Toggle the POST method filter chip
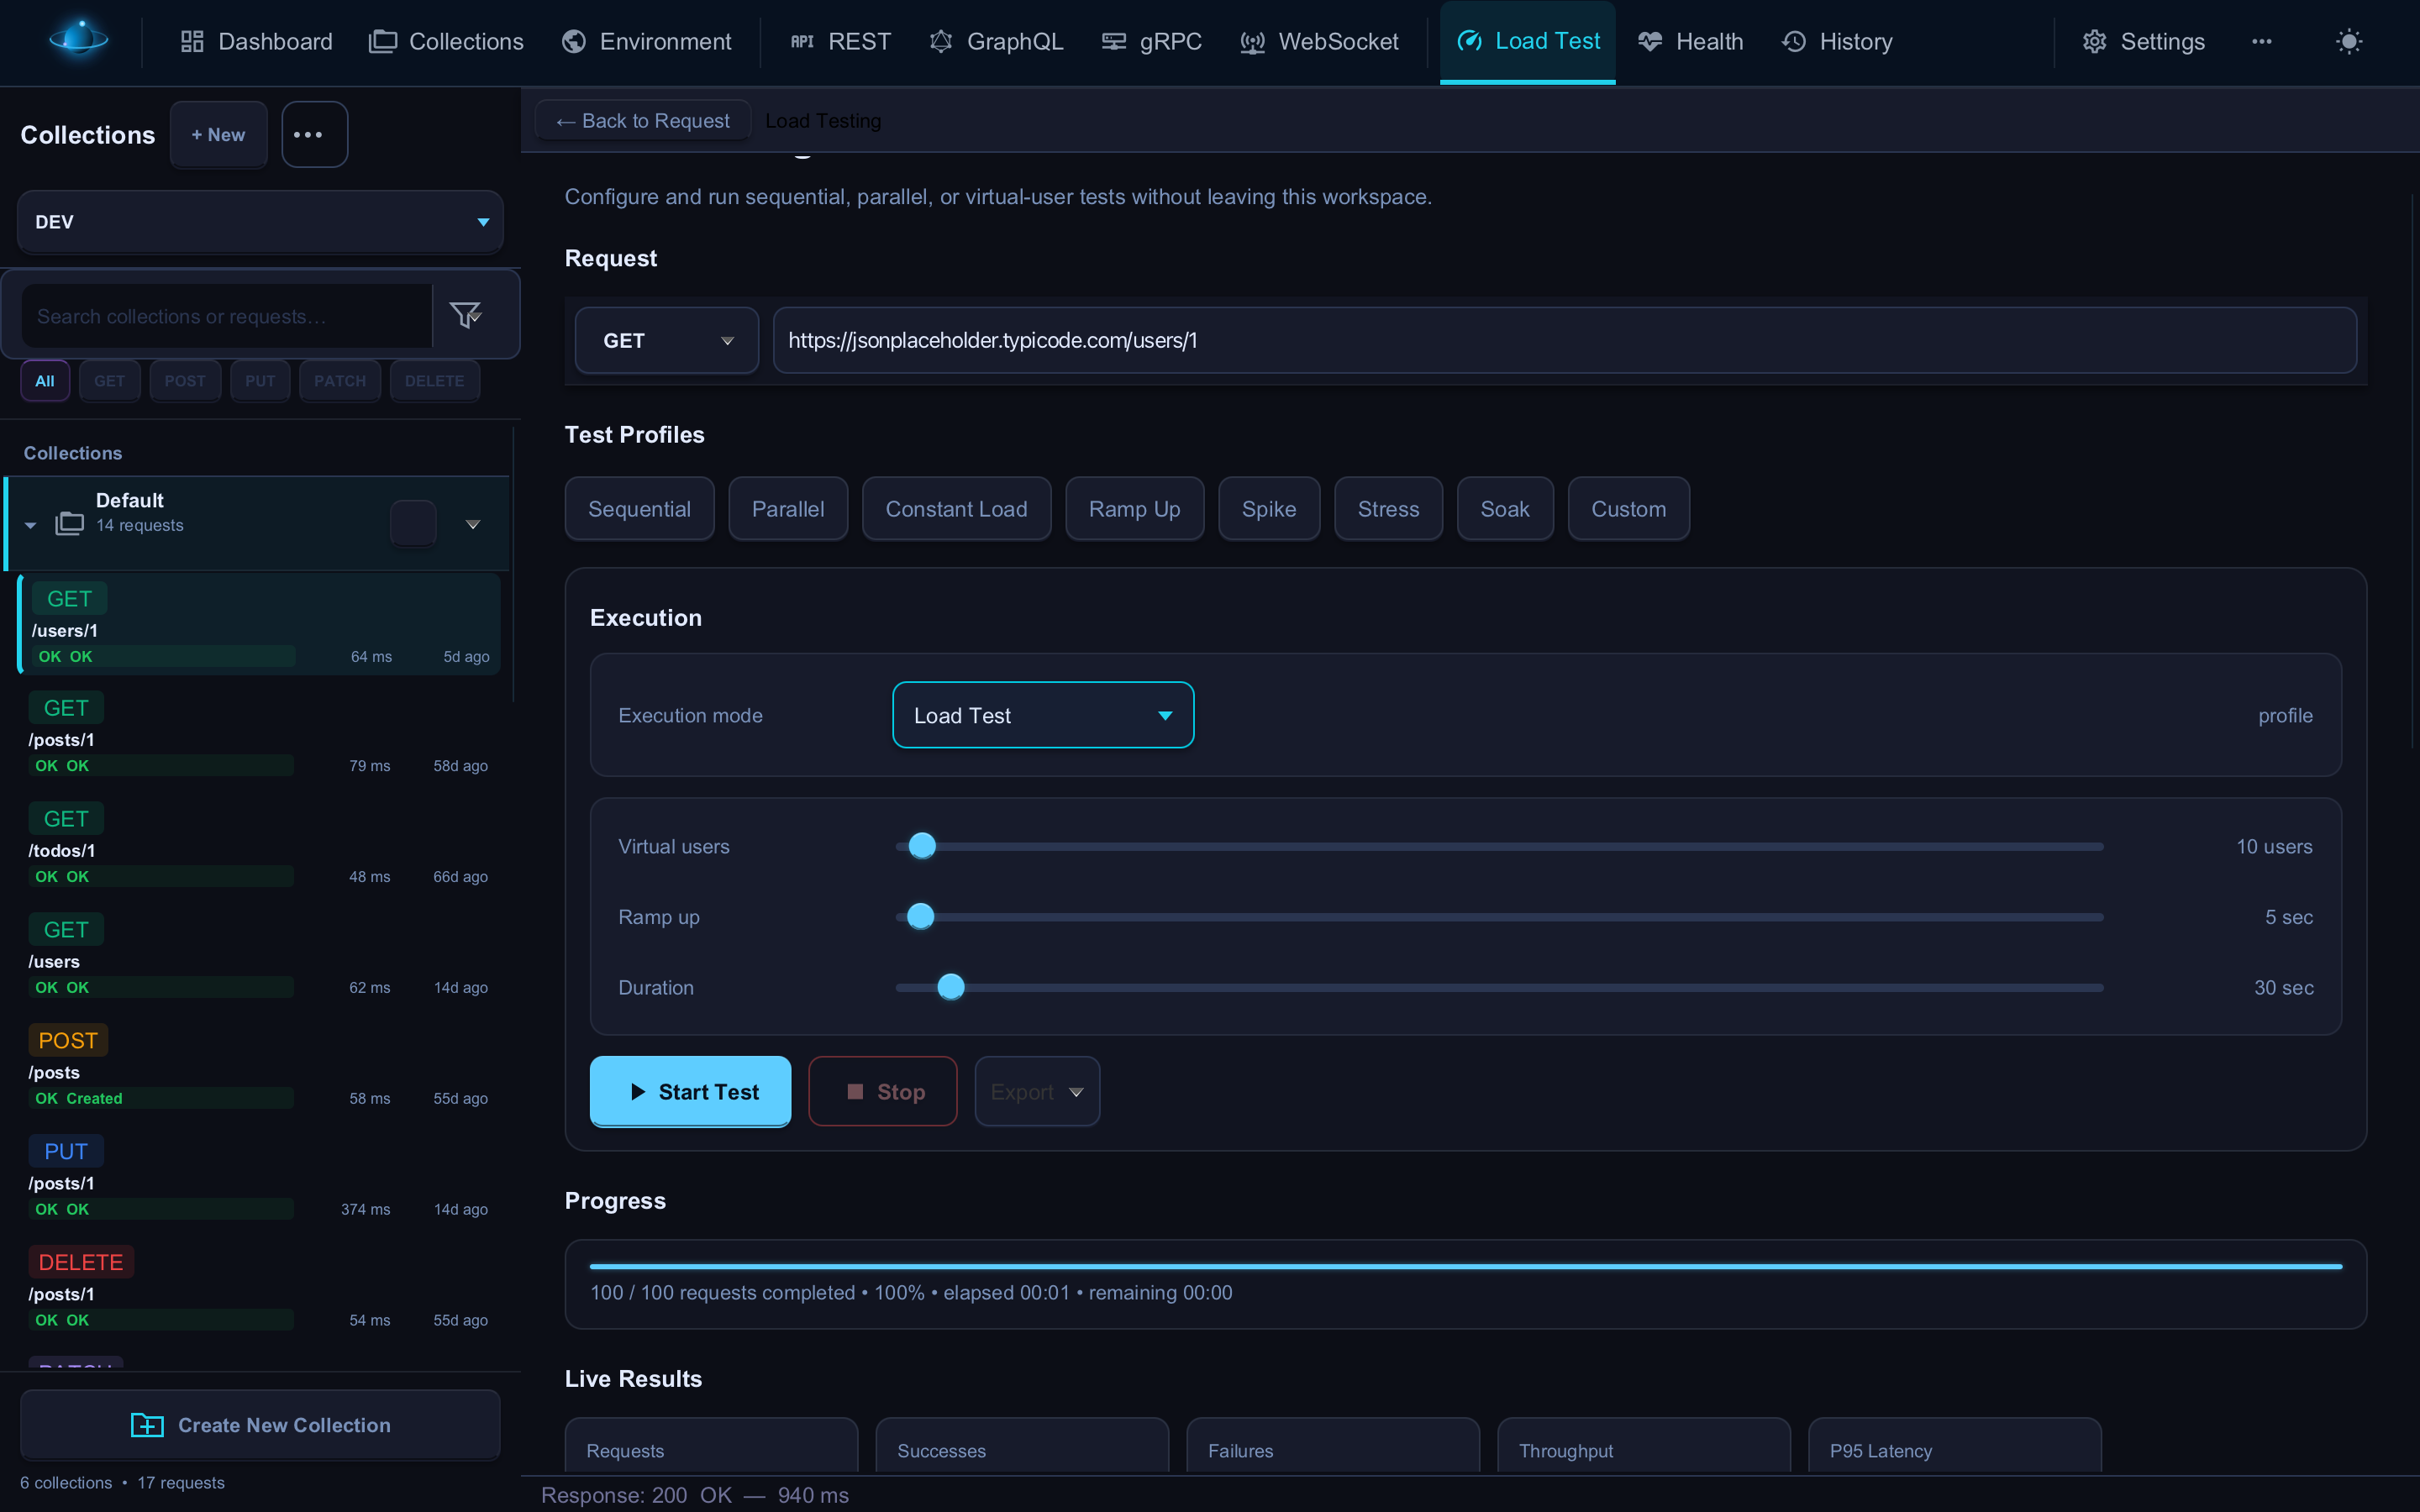 tap(185, 381)
